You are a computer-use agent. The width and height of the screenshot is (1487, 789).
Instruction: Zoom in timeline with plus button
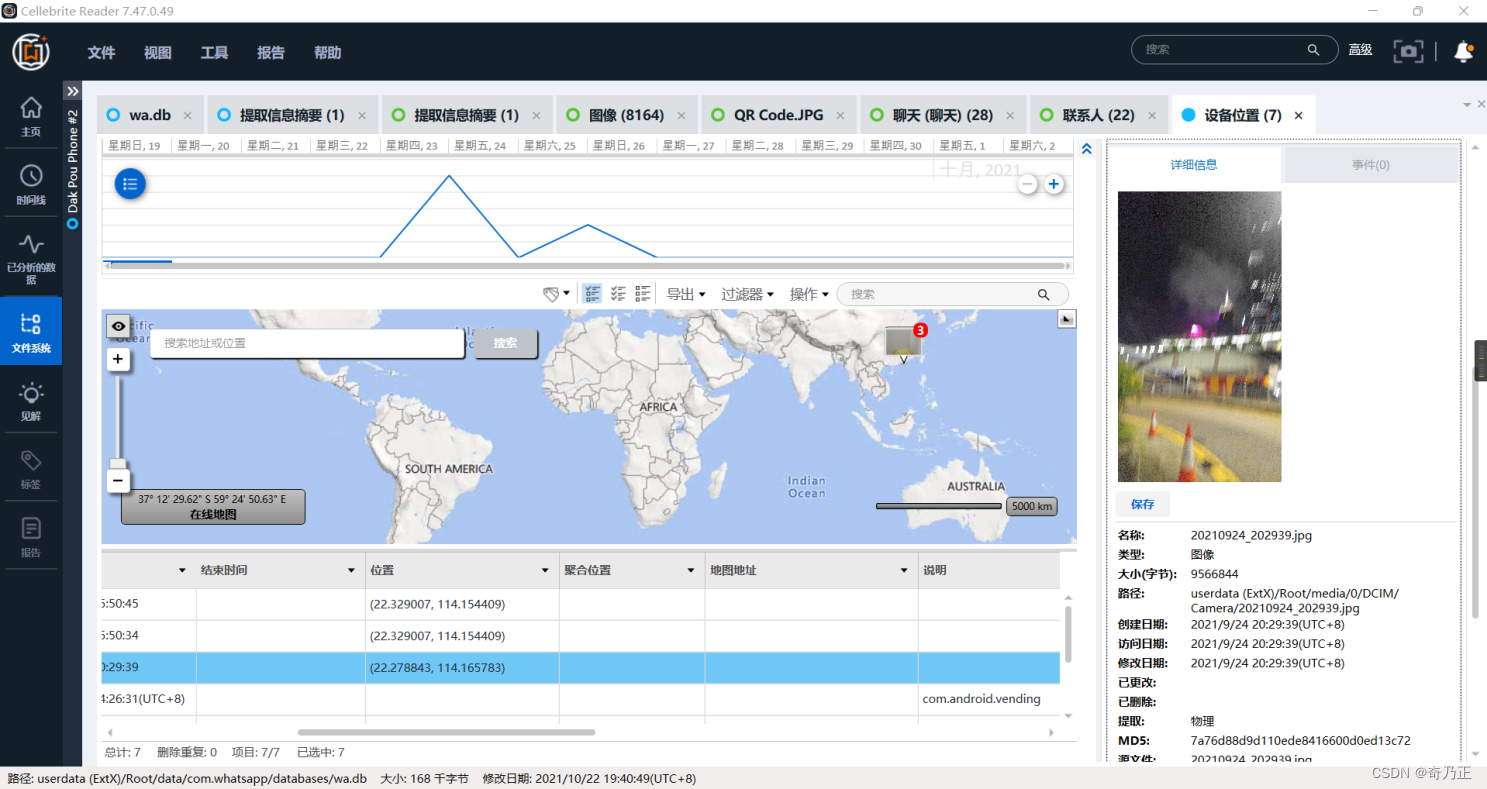(1053, 184)
